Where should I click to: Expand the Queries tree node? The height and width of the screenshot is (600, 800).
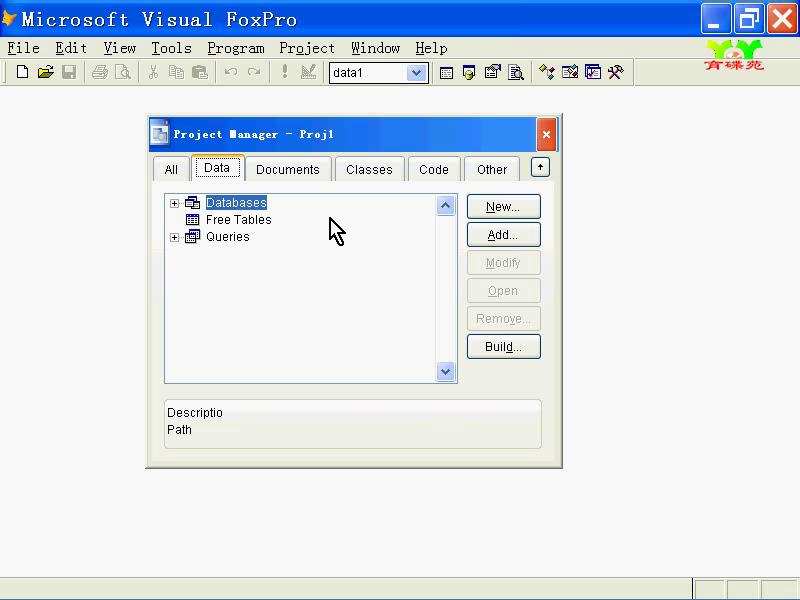[x=174, y=238]
